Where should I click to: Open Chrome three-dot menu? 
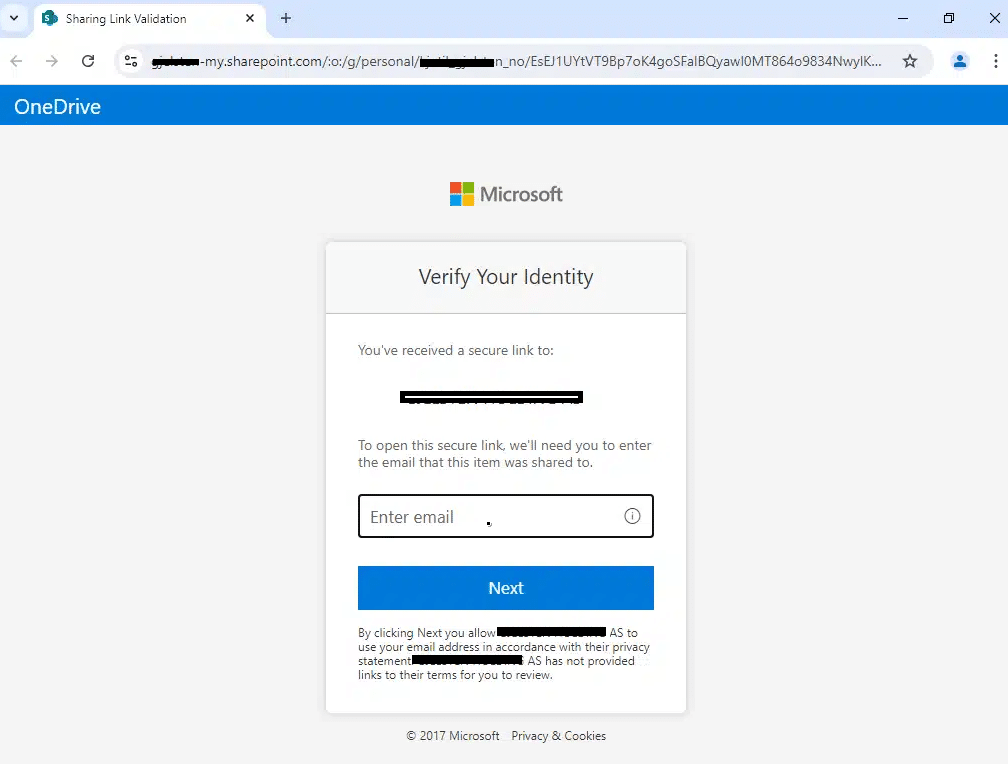coord(995,61)
